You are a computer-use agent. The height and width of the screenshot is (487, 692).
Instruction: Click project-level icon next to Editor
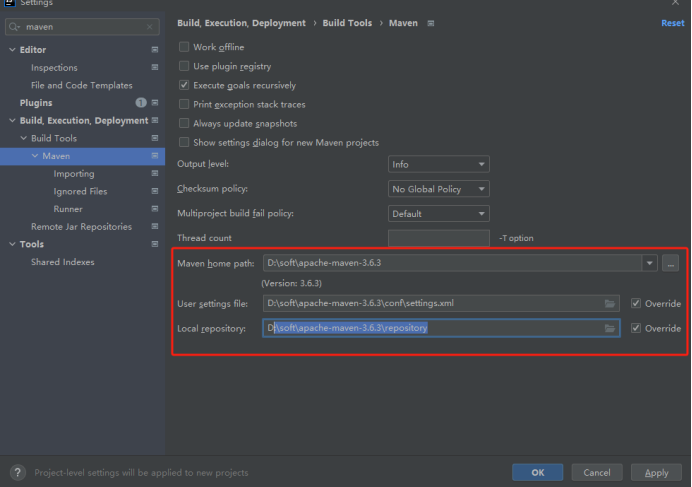click(155, 49)
